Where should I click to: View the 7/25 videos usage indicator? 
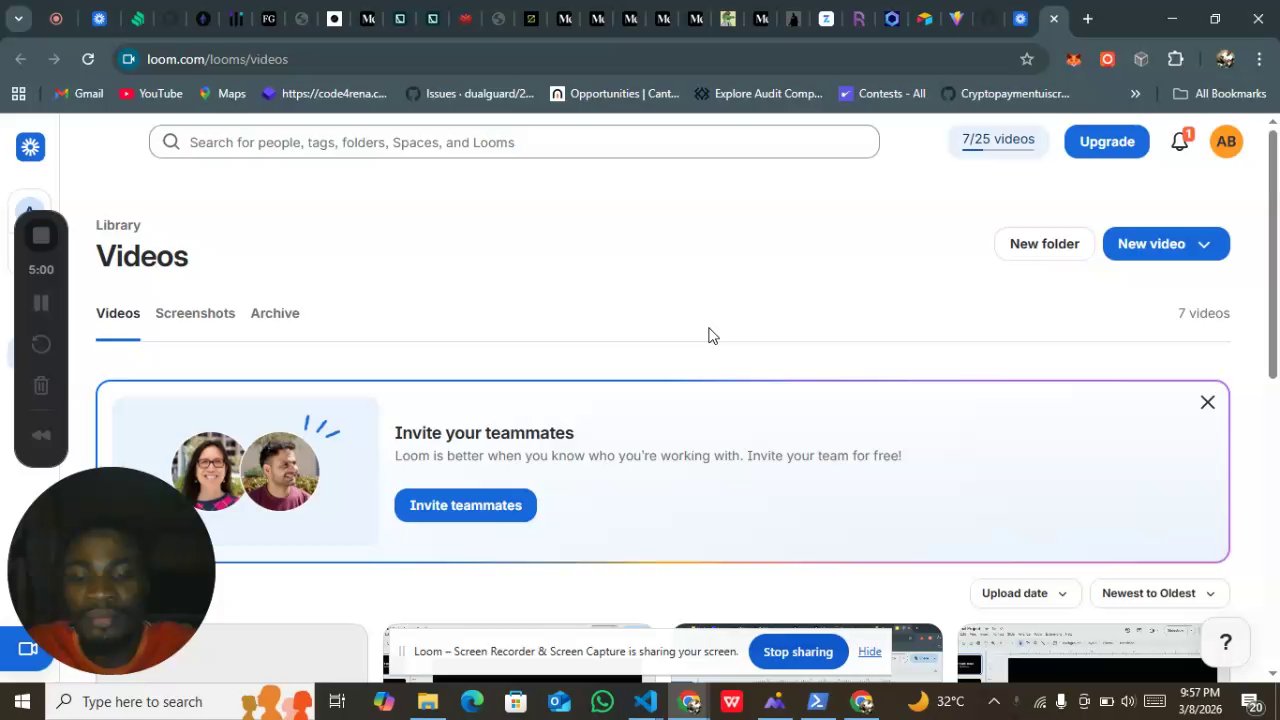point(998,140)
